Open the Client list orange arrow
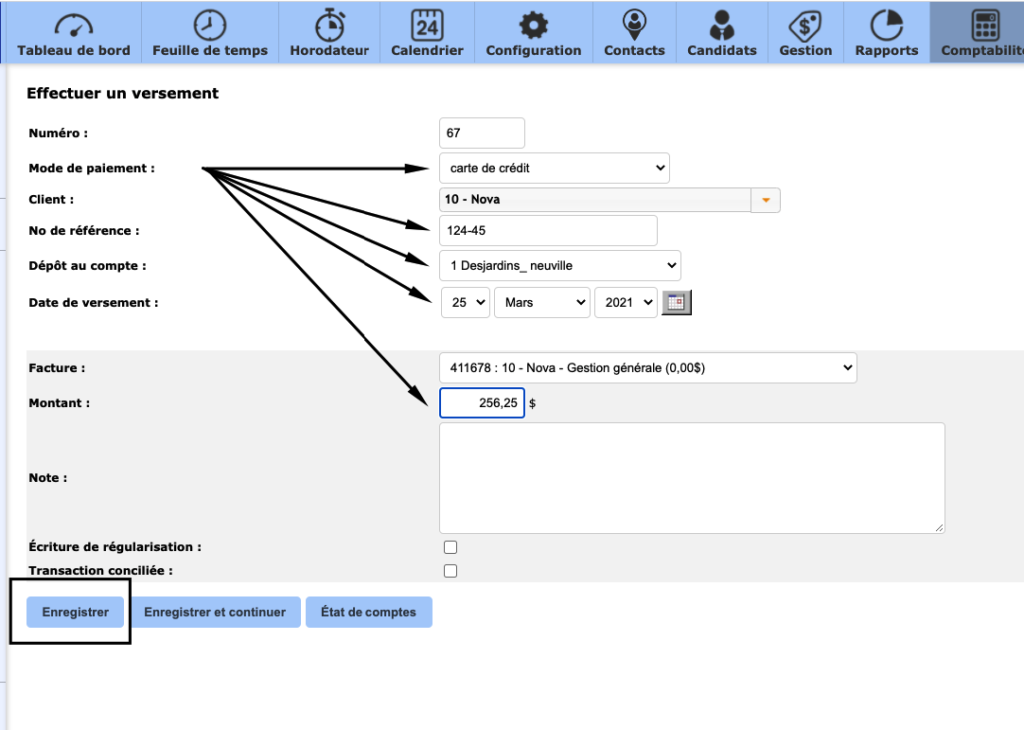 point(765,200)
